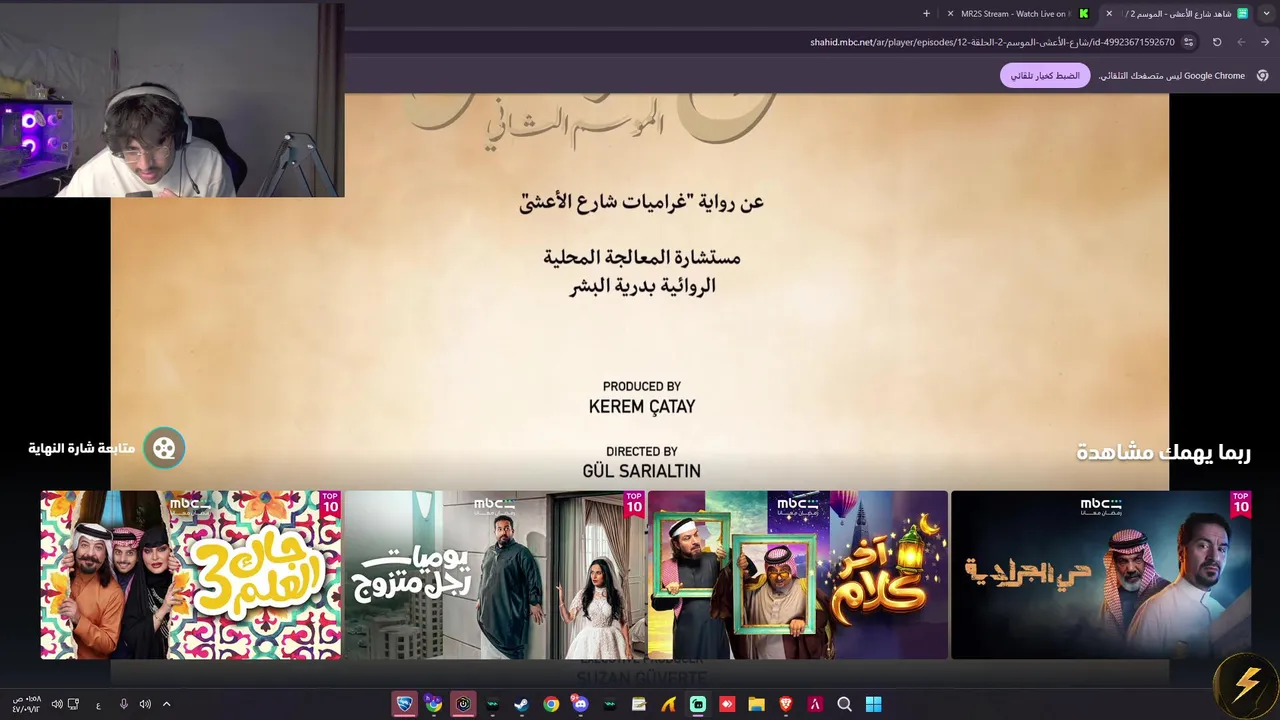This screenshot has width=1280, height=720.
Task: Reload the current page
Action: pyautogui.click(x=1217, y=42)
